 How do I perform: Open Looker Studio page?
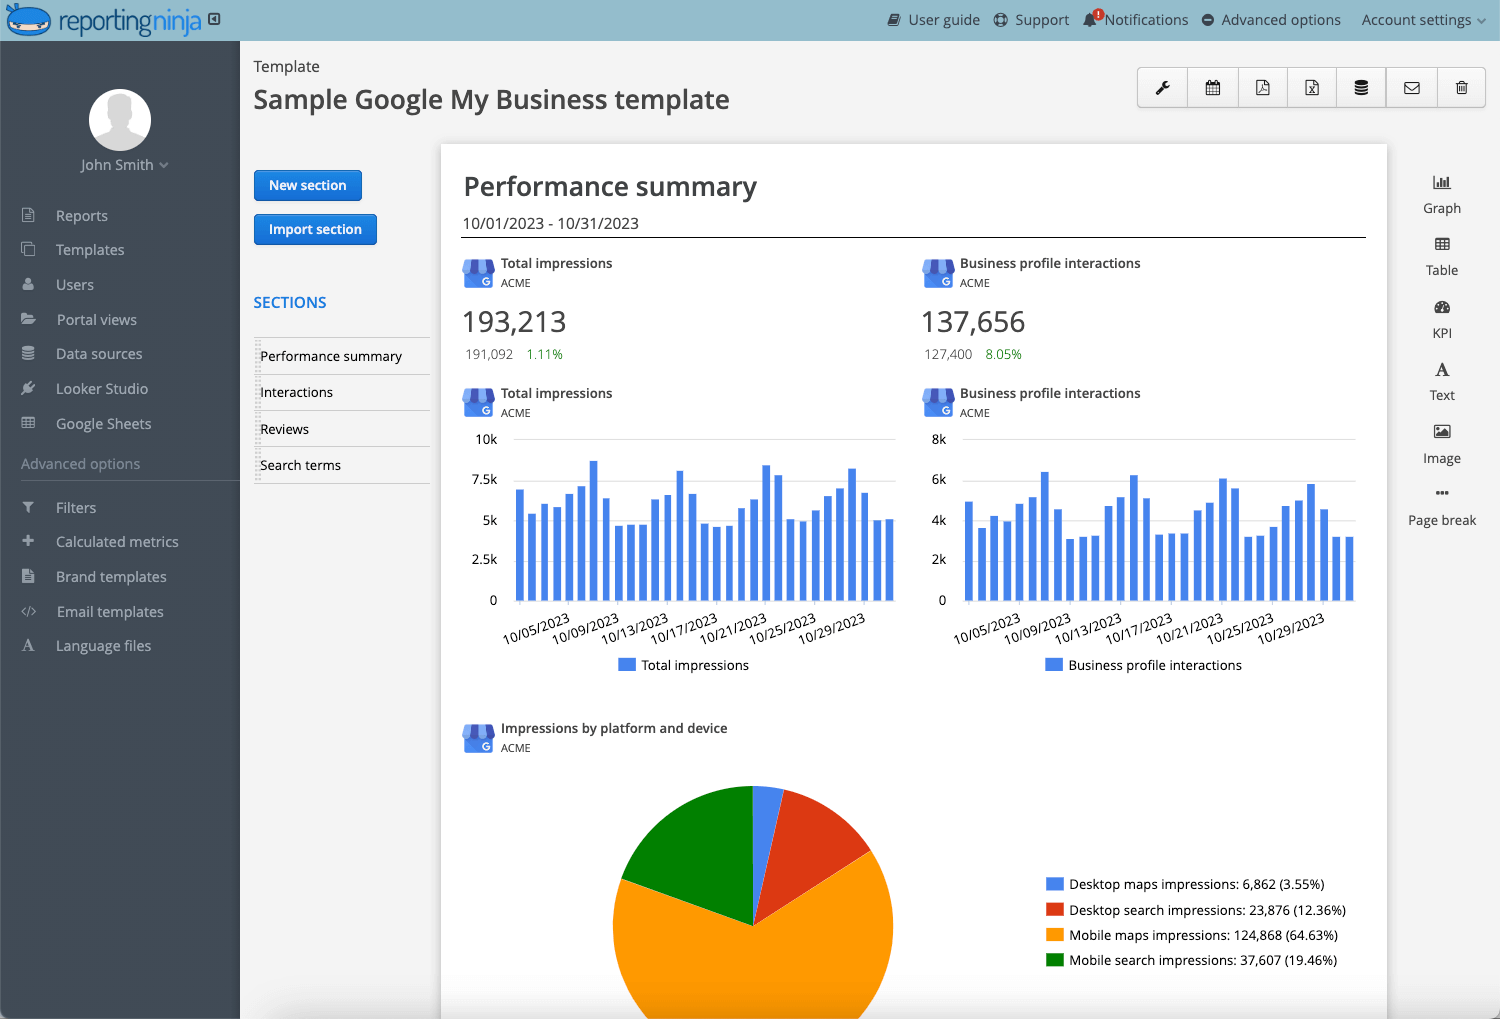[102, 389]
